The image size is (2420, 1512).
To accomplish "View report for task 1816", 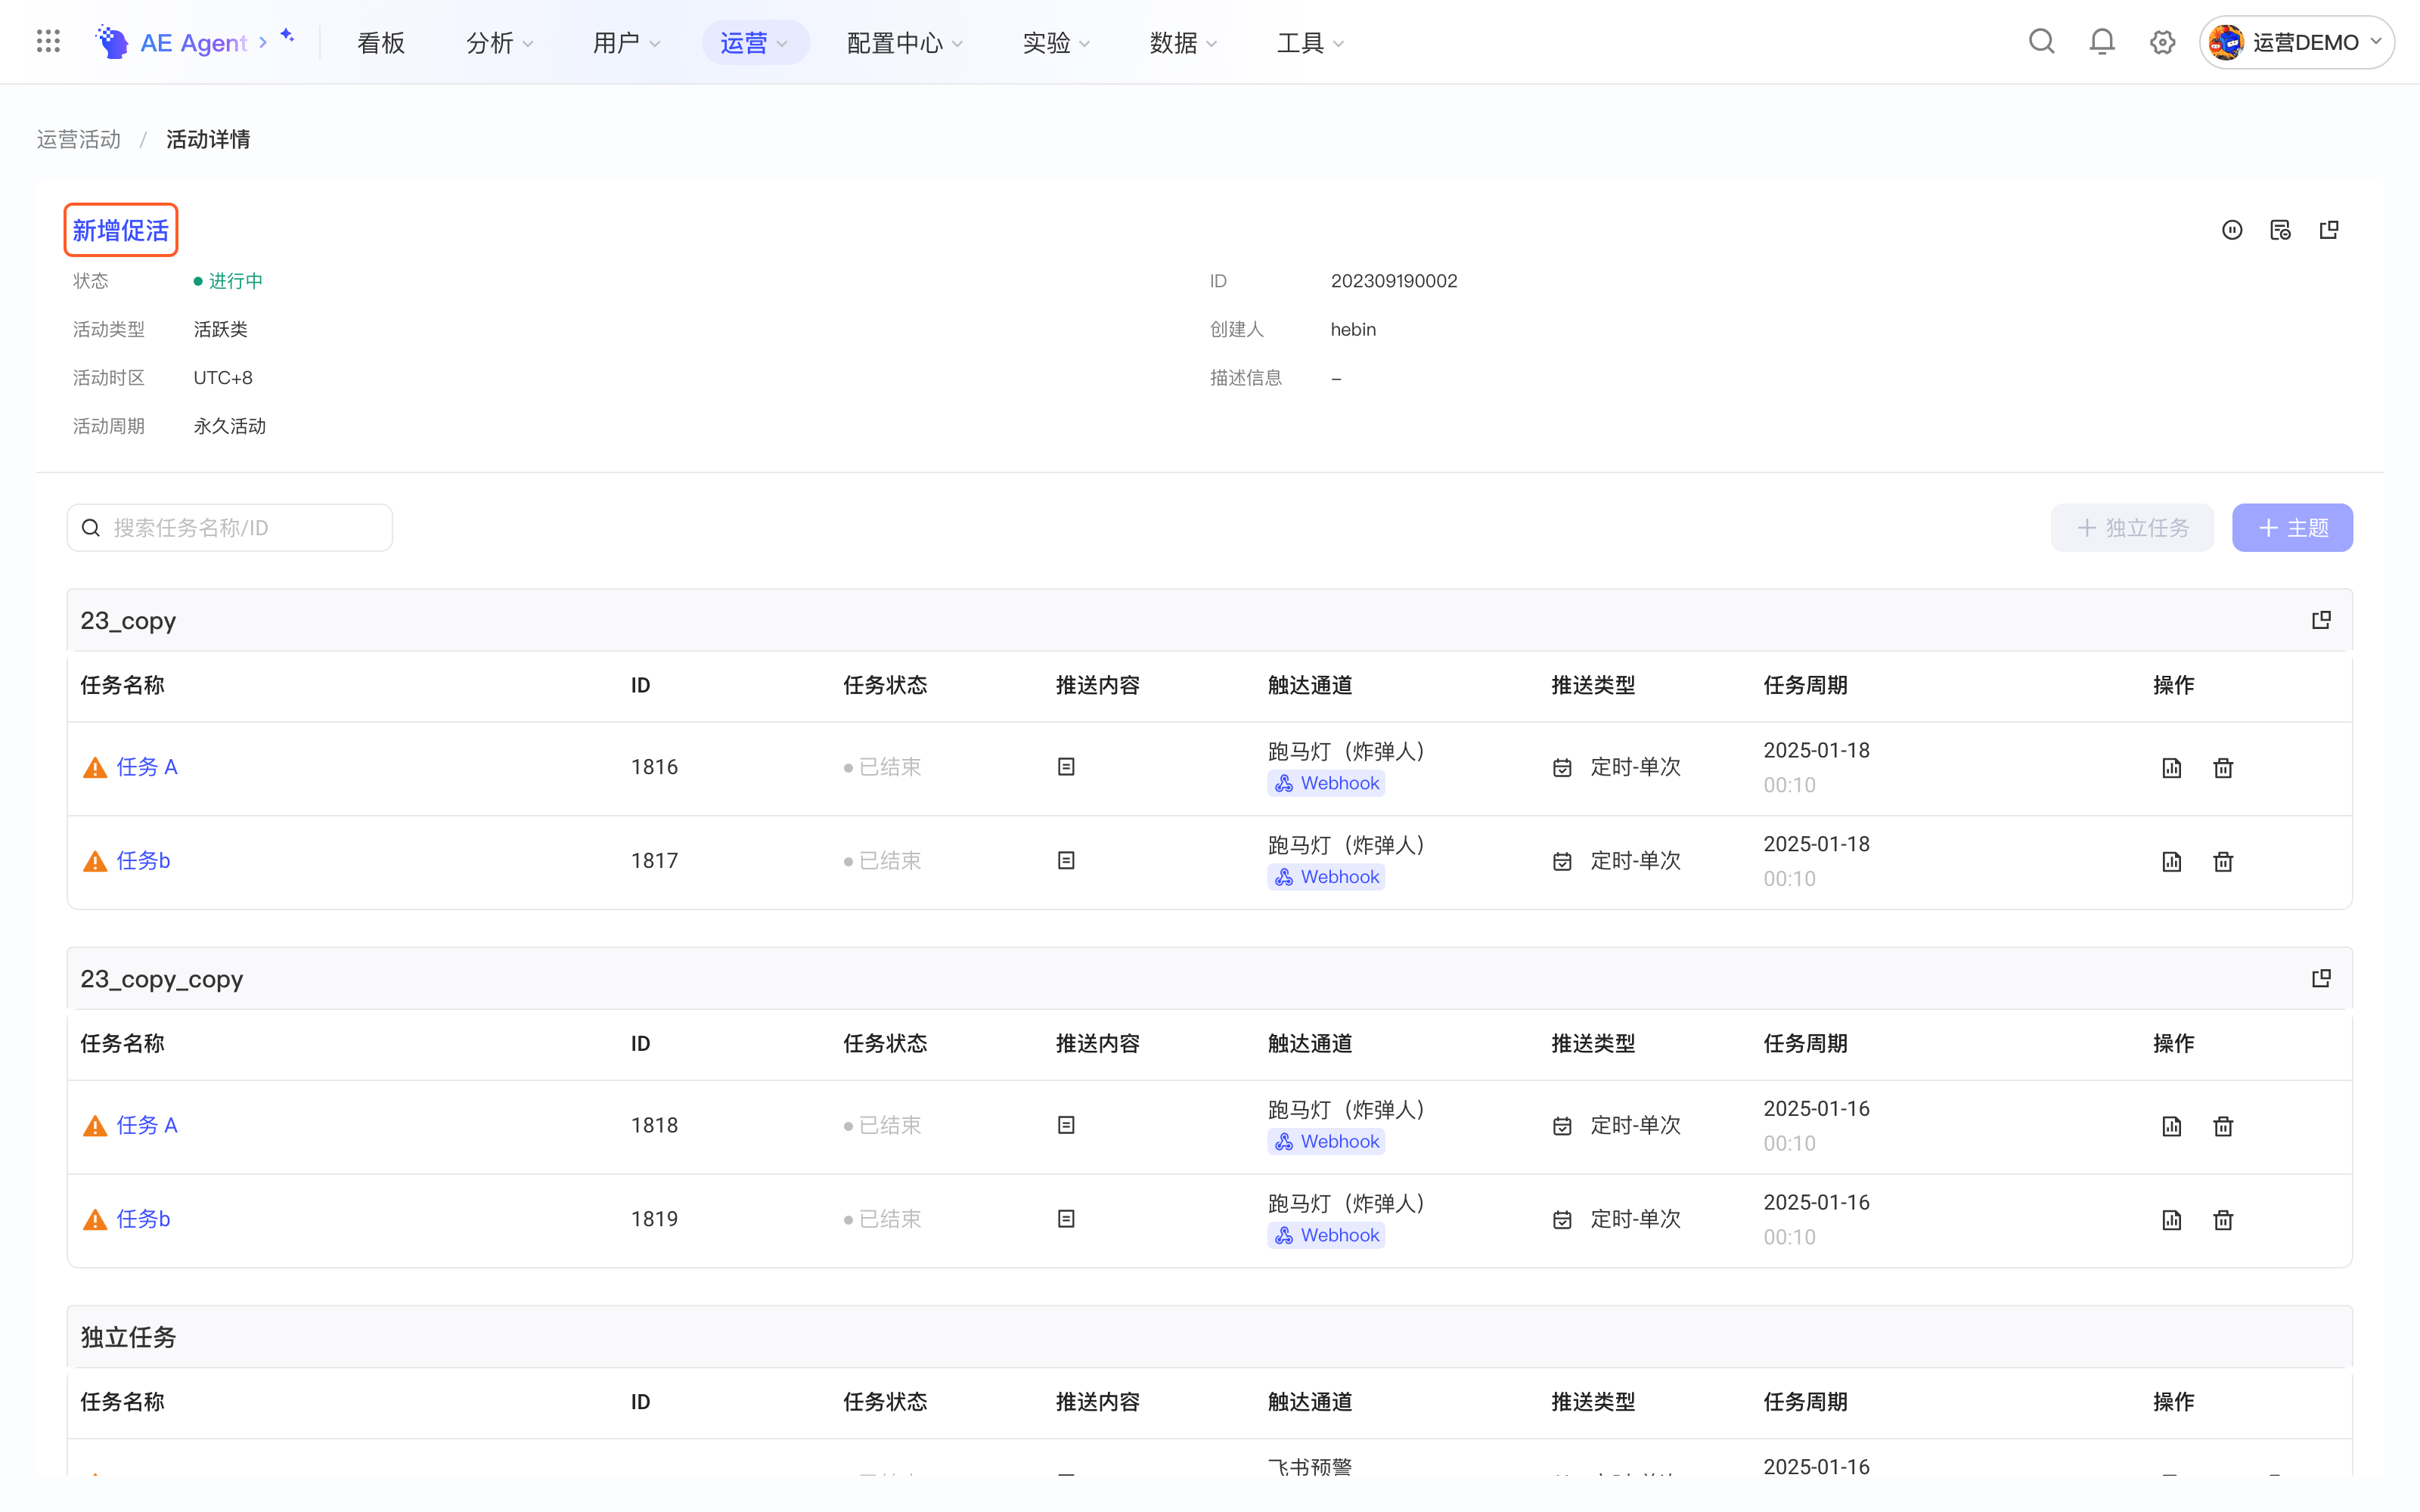I will (2171, 768).
